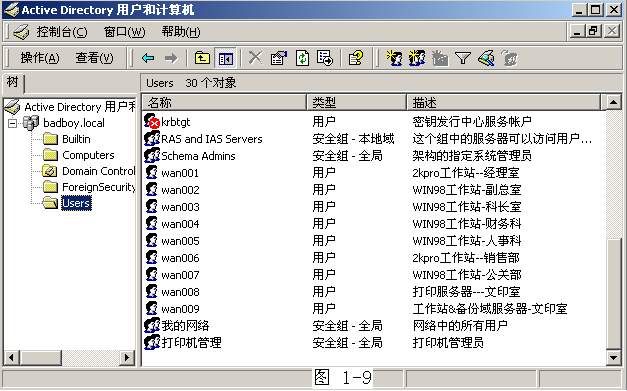Open the 操作(A) menu
This screenshot has height=391, width=627.
pyautogui.click(x=40, y=58)
